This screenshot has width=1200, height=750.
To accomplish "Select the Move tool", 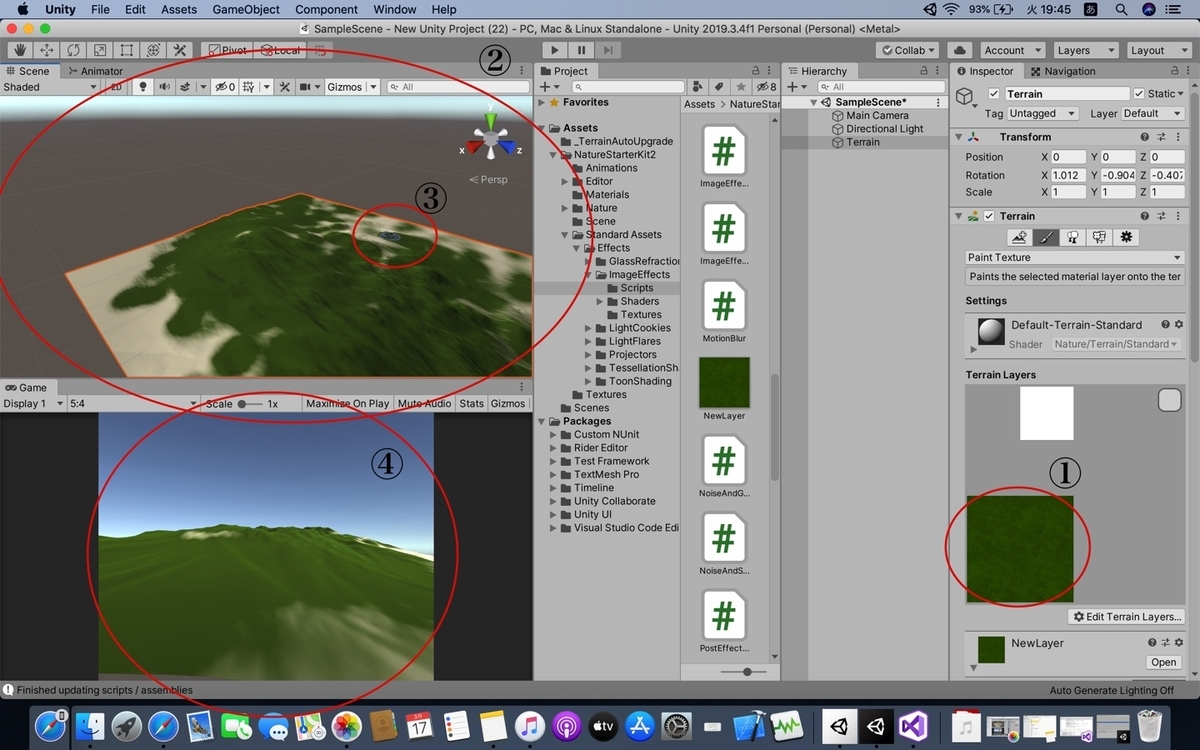I will [x=46, y=50].
